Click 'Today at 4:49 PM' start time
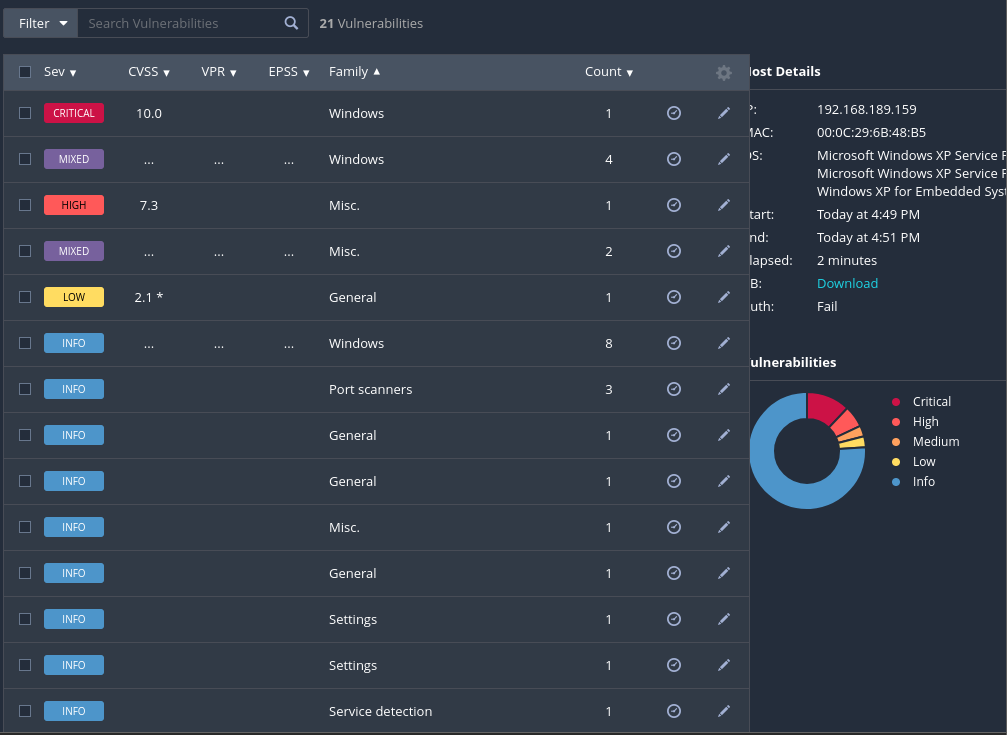The height and width of the screenshot is (735, 1007). coord(868,215)
